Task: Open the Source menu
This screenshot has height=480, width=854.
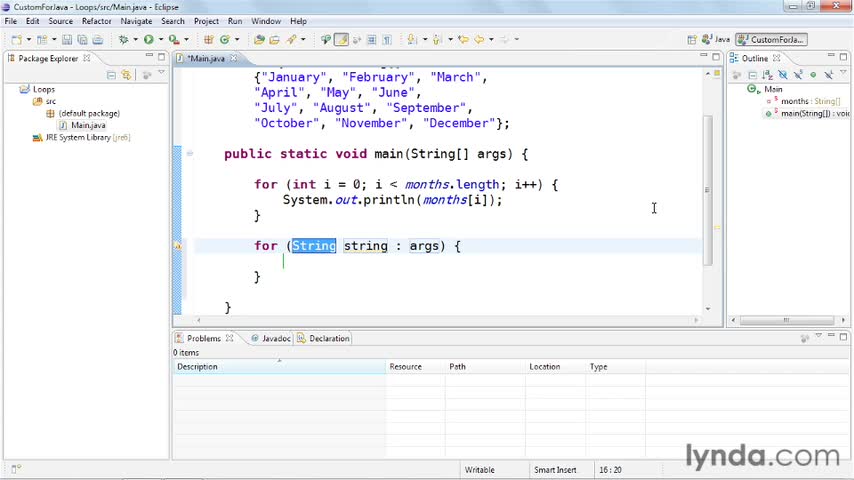Action: (60, 21)
